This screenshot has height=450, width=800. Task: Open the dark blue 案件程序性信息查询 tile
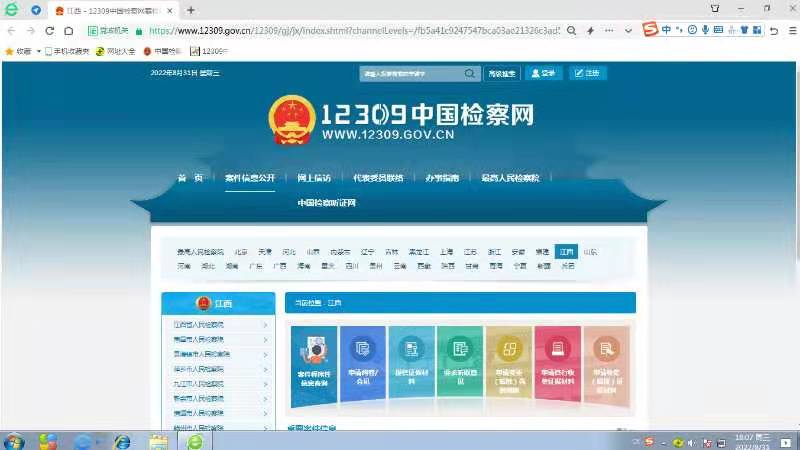click(x=313, y=366)
